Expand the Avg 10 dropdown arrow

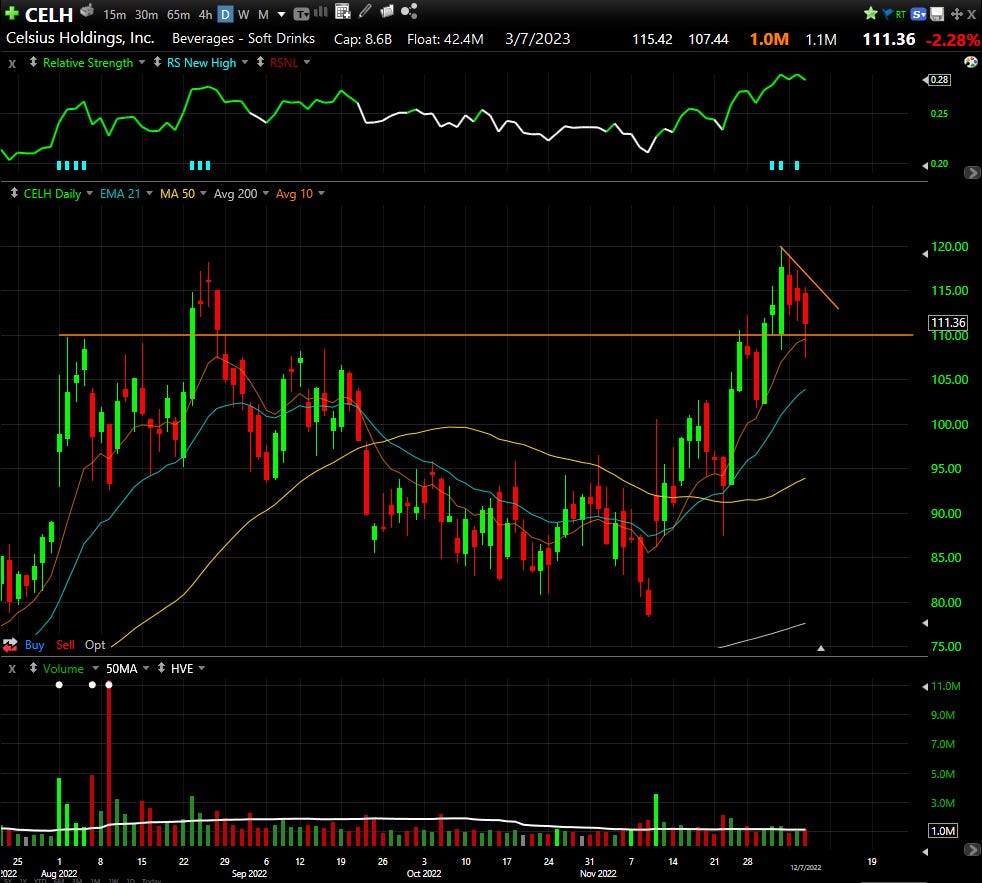(x=321, y=194)
